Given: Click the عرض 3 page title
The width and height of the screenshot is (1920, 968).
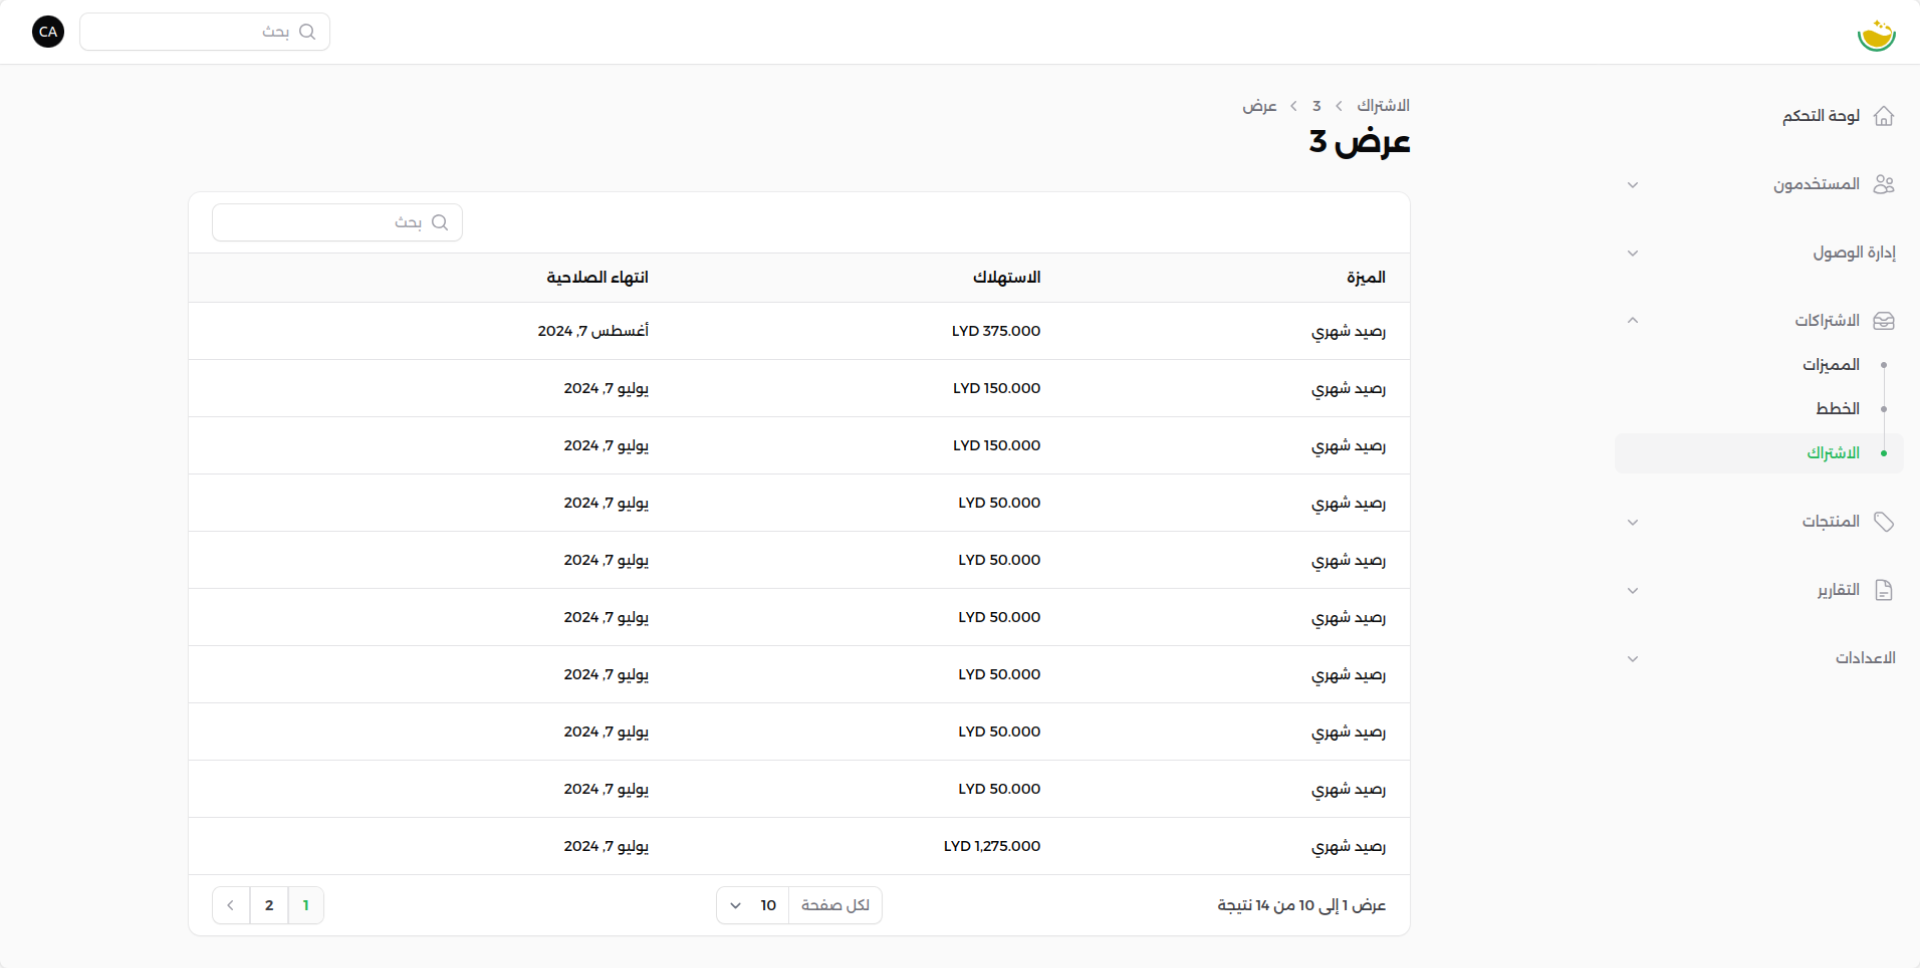Looking at the screenshot, I should tap(1359, 143).
